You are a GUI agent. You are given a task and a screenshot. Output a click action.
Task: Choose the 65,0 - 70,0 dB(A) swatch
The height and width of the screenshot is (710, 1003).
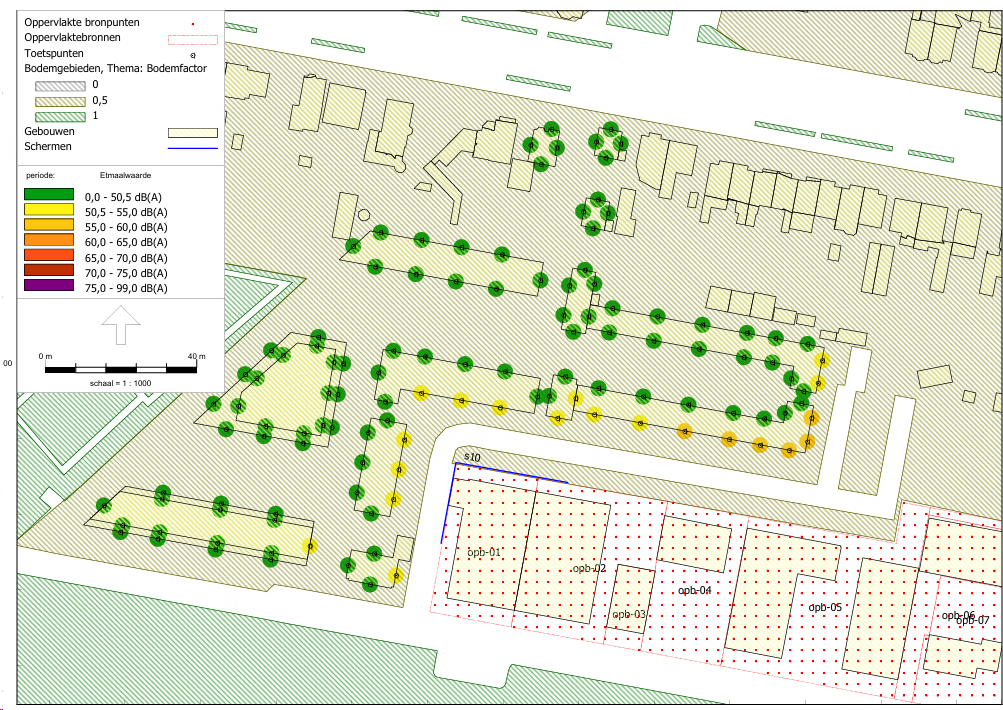pos(49,255)
